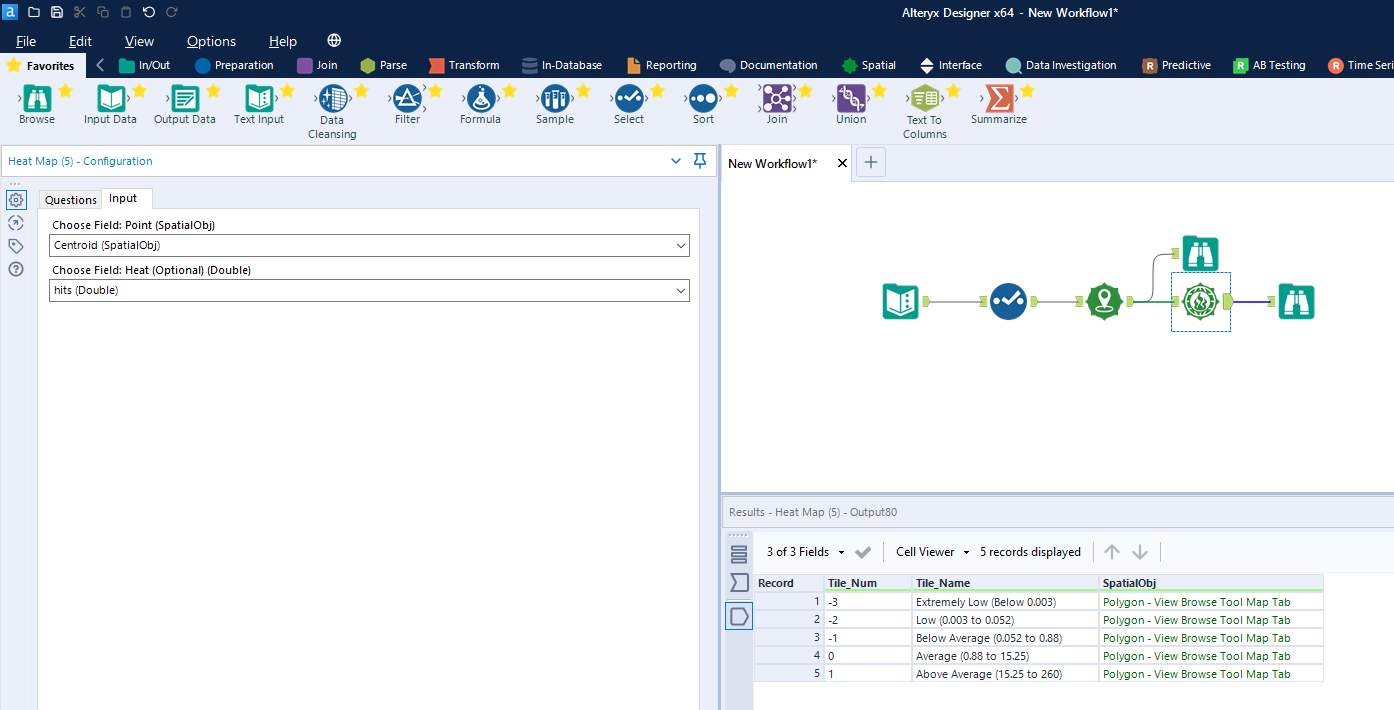Switch to the Questions tab
The height and width of the screenshot is (710, 1394).
click(69, 199)
